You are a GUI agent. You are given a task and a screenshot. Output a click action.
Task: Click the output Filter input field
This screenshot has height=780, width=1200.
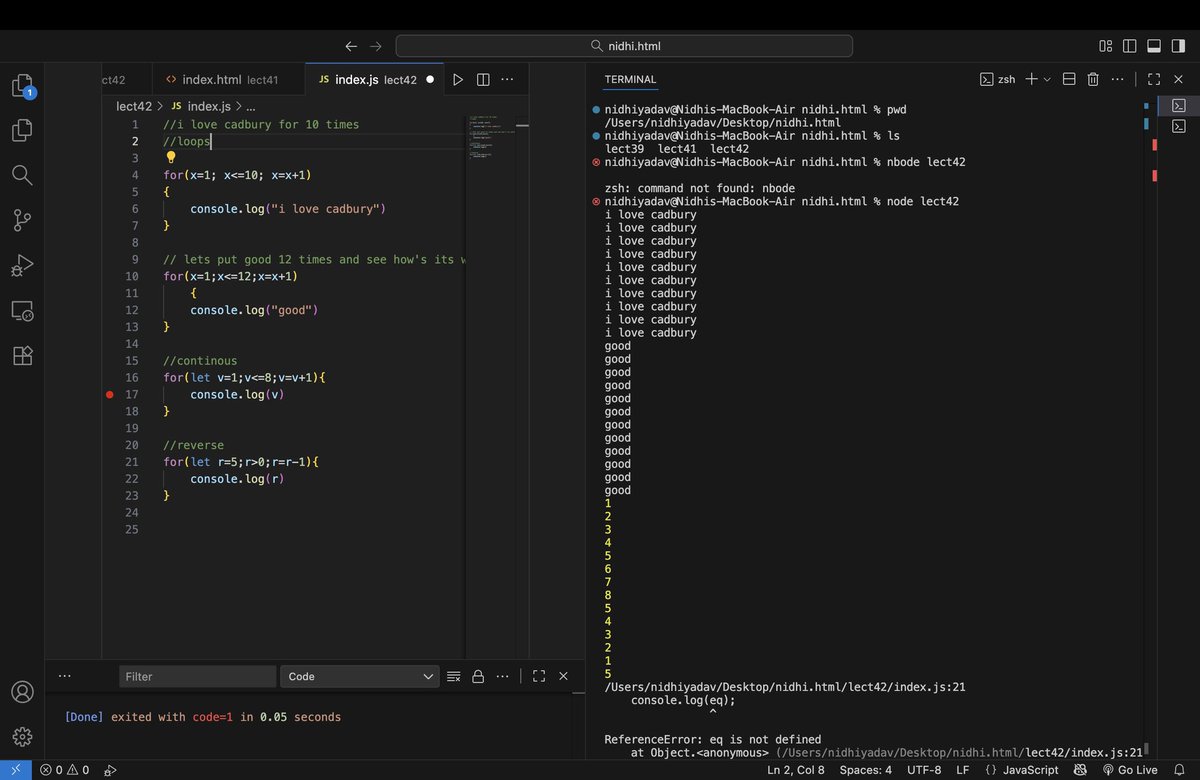197,676
